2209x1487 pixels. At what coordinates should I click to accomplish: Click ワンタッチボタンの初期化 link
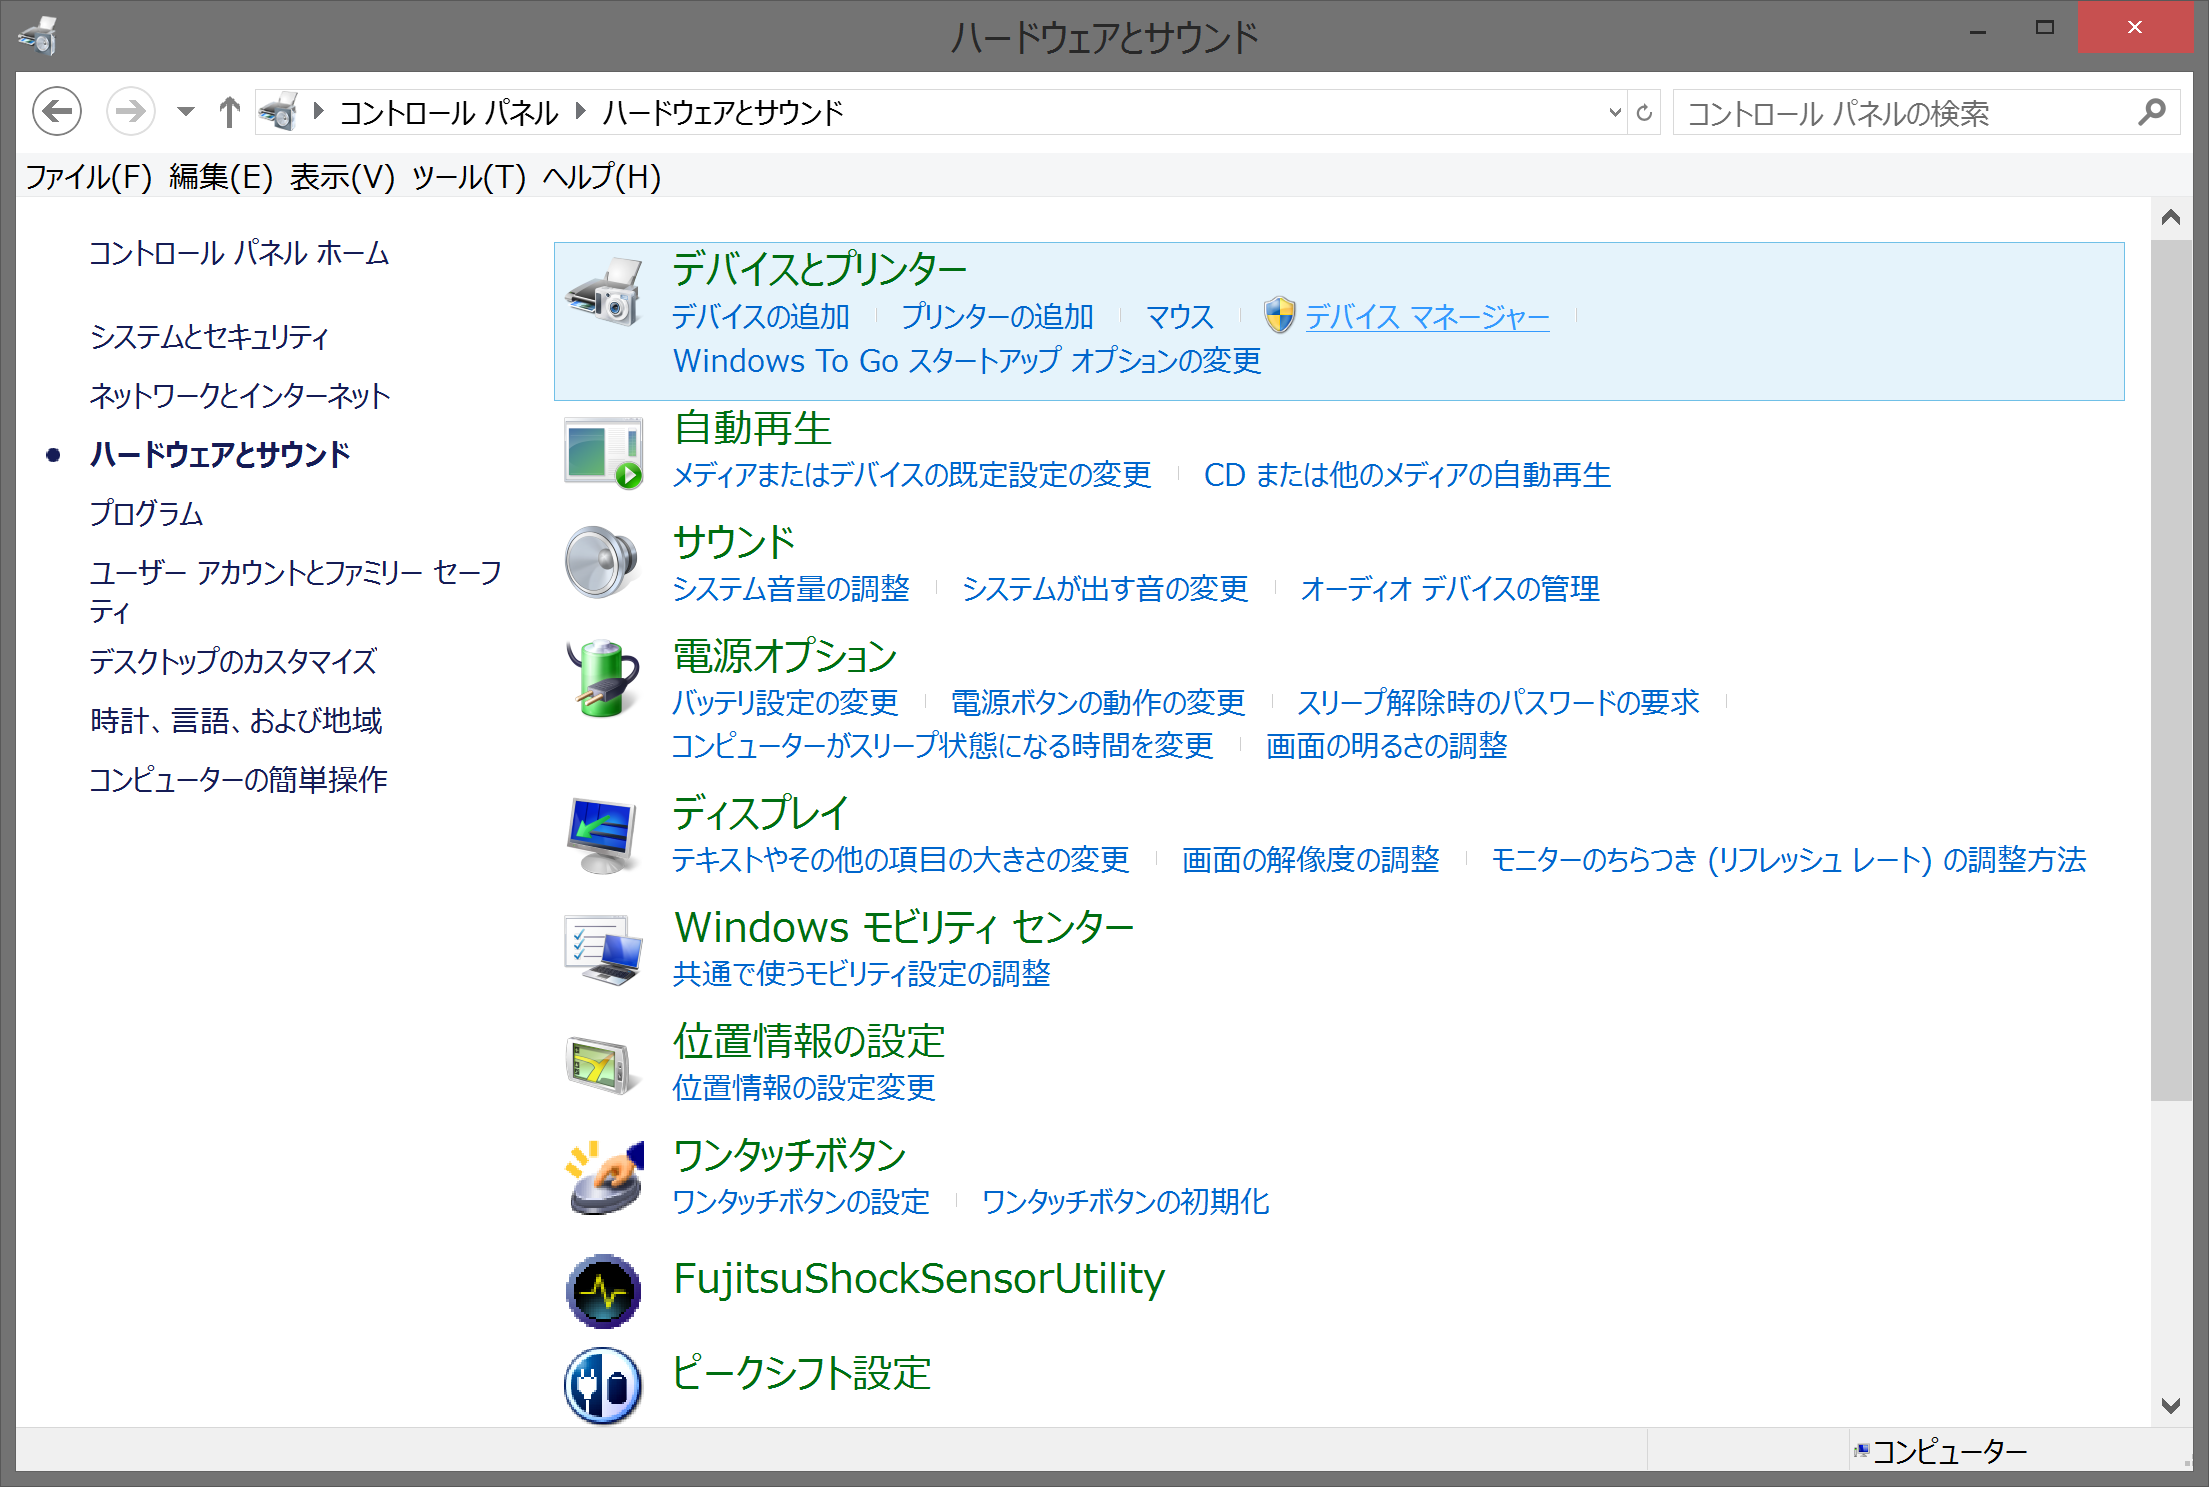point(1126,1201)
